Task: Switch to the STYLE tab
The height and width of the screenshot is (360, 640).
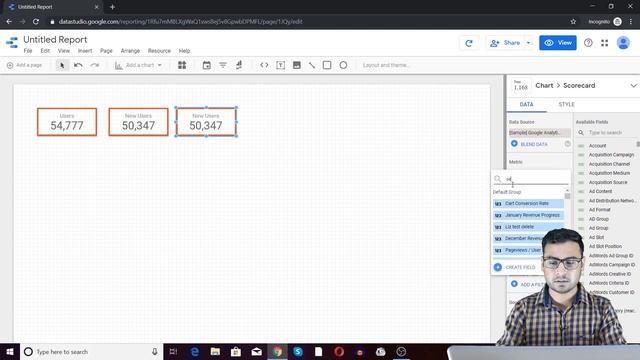Action: pyautogui.click(x=567, y=104)
